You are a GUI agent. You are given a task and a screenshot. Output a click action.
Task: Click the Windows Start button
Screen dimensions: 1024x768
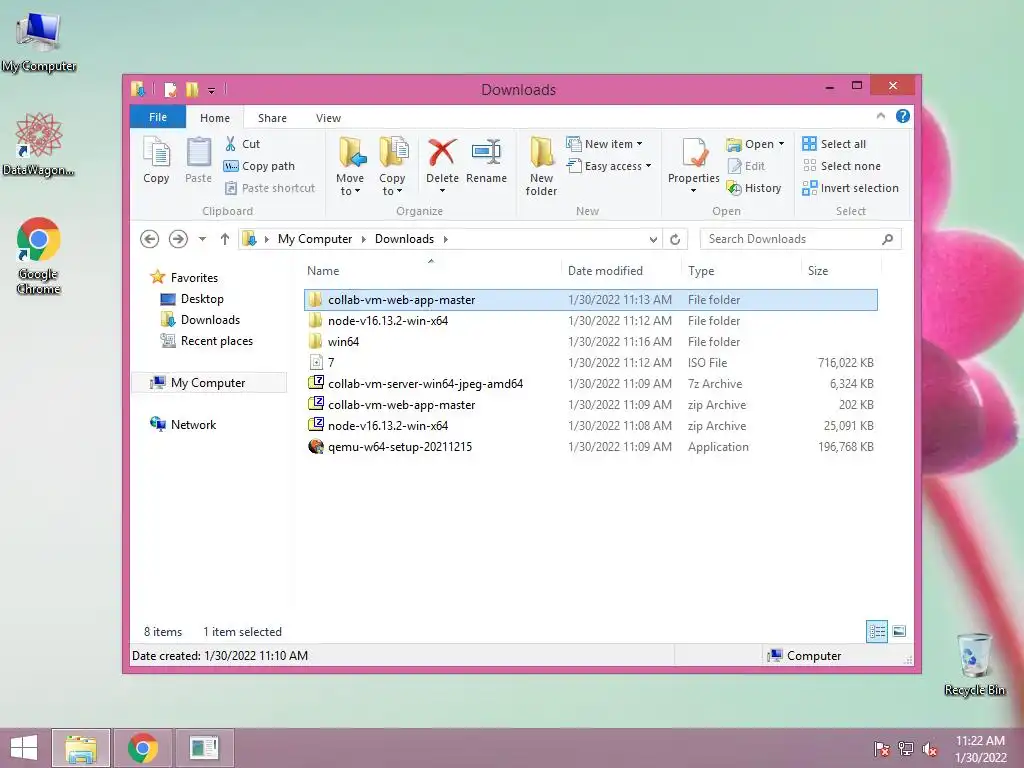point(24,748)
